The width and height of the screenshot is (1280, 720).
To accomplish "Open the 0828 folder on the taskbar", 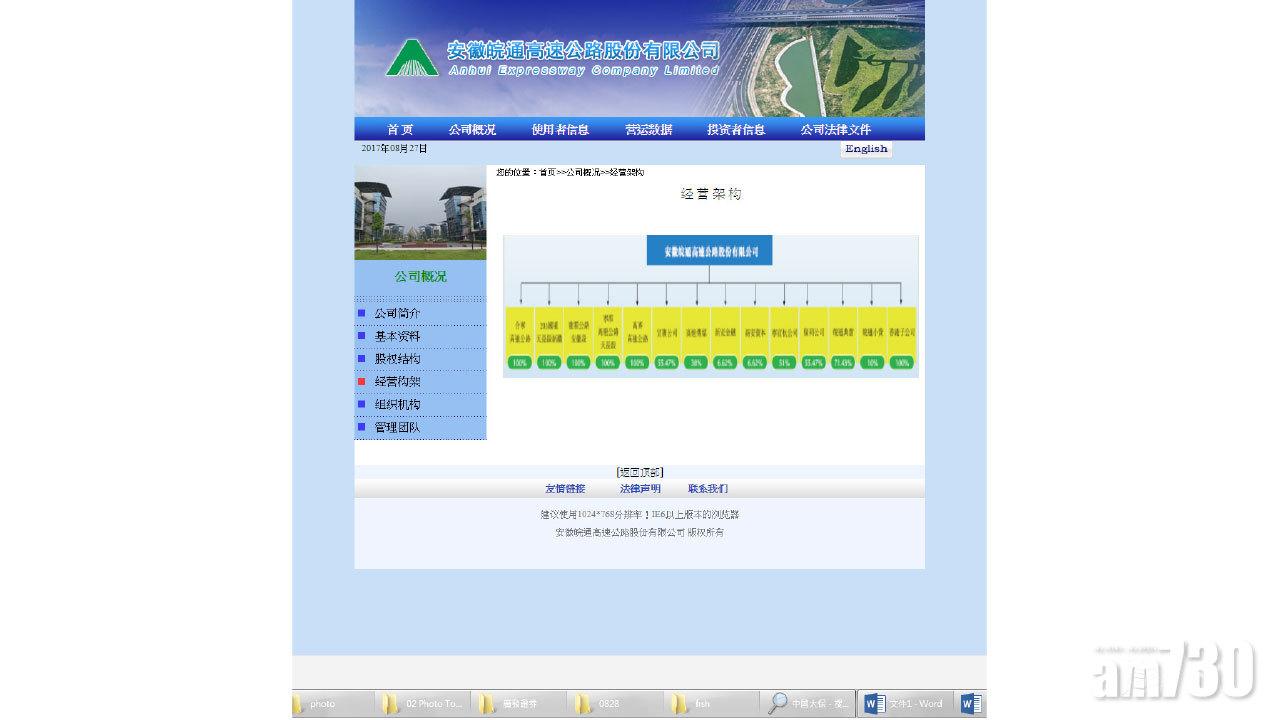I will pos(607,703).
